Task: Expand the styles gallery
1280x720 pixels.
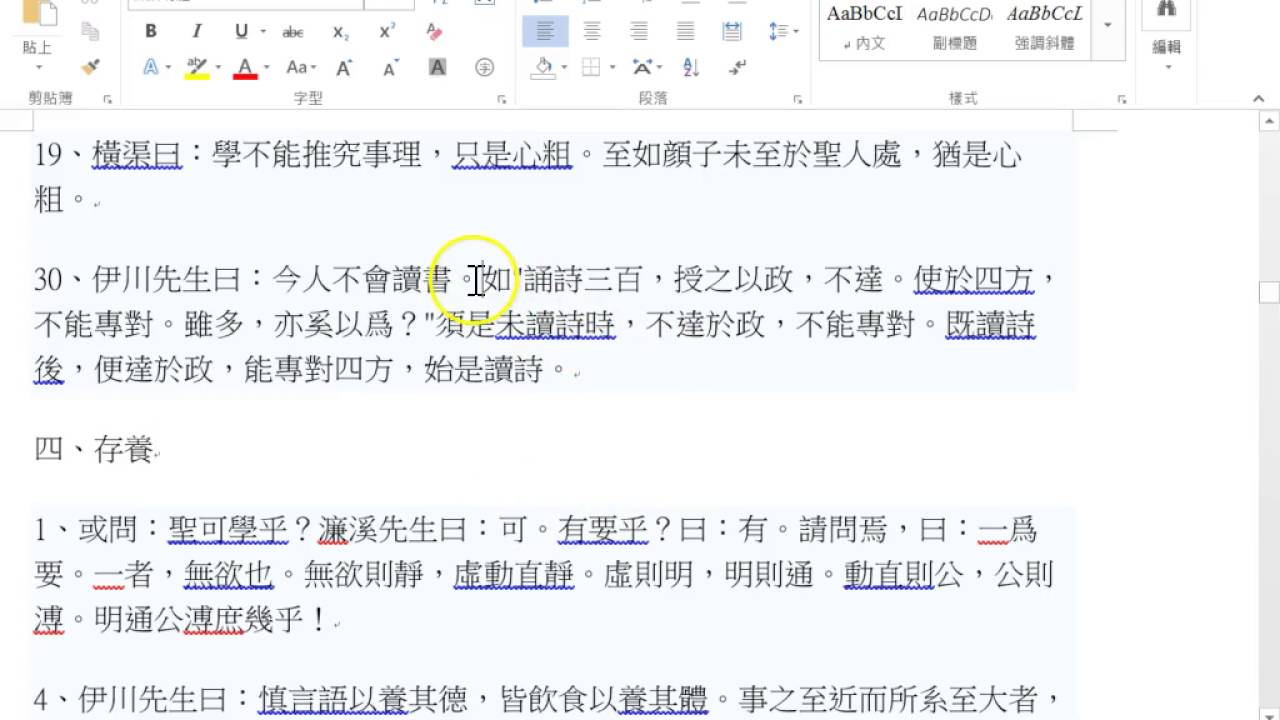Action: click(1108, 26)
